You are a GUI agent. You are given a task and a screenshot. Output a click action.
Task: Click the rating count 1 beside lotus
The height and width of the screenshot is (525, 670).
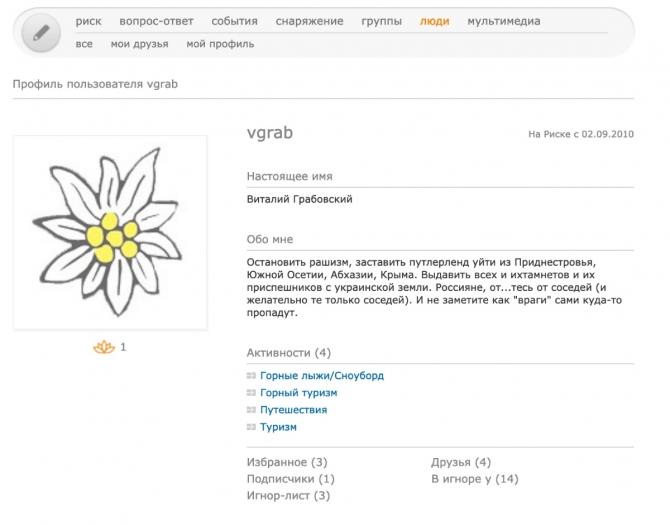point(123,347)
